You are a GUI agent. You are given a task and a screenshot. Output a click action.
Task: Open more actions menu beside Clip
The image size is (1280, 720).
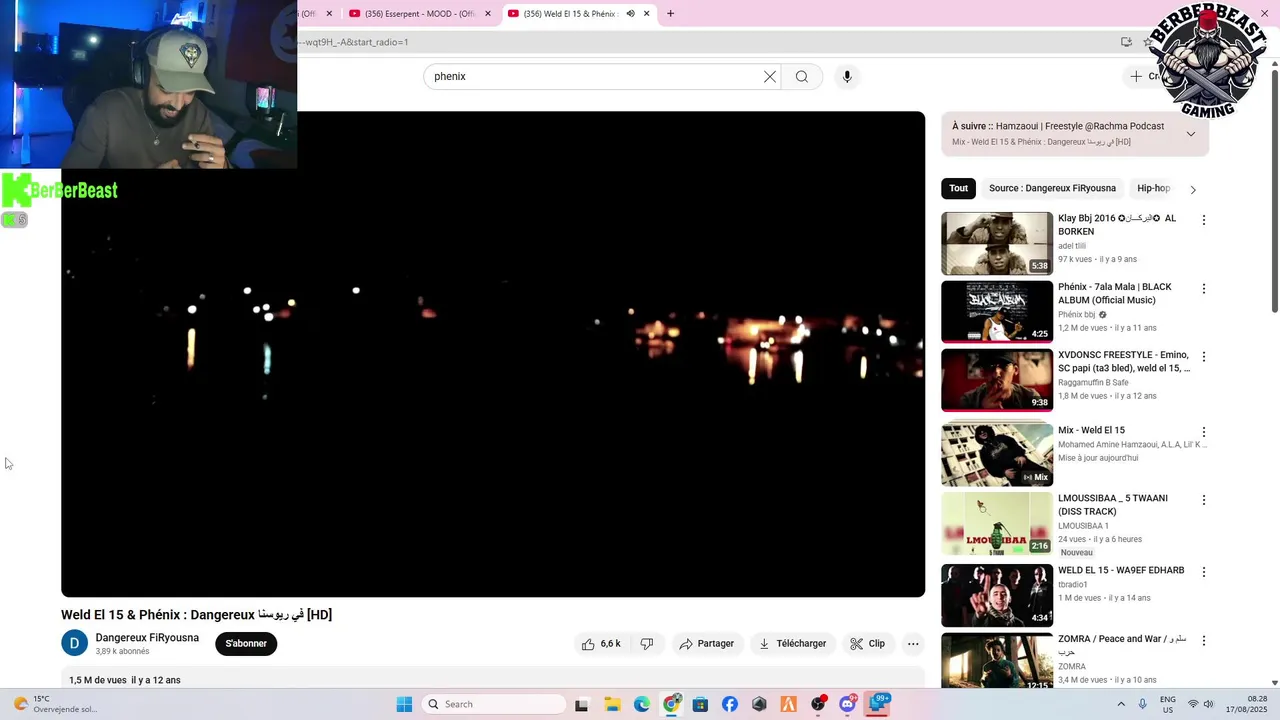(x=913, y=644)
